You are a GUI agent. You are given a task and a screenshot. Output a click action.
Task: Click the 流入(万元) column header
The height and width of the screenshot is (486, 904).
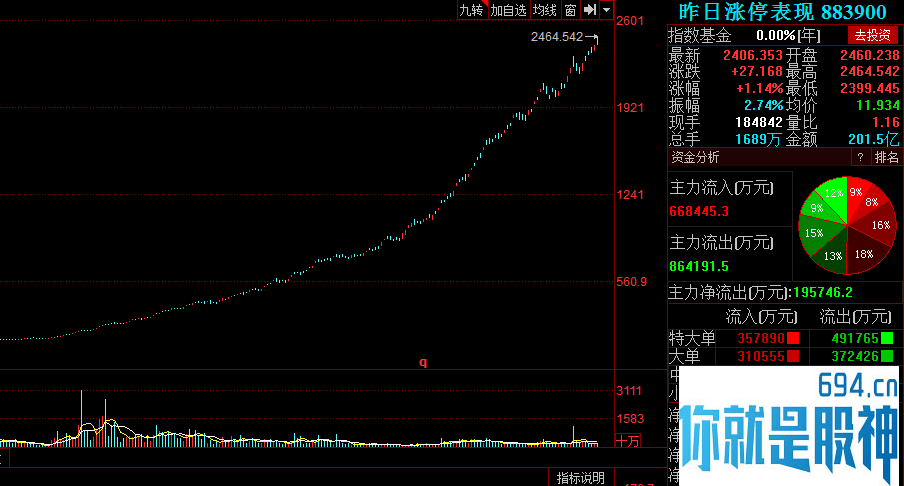coord(761,317)
